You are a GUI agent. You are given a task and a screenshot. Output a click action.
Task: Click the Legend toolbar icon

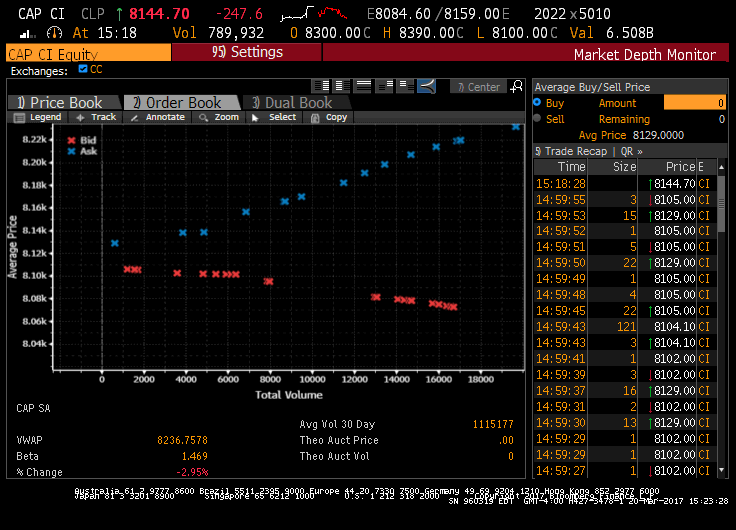19,117
